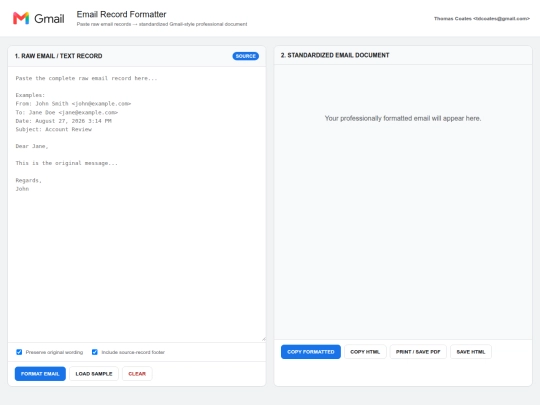Uncheck Include source-record footer checkbox

(x=95, y=352)
